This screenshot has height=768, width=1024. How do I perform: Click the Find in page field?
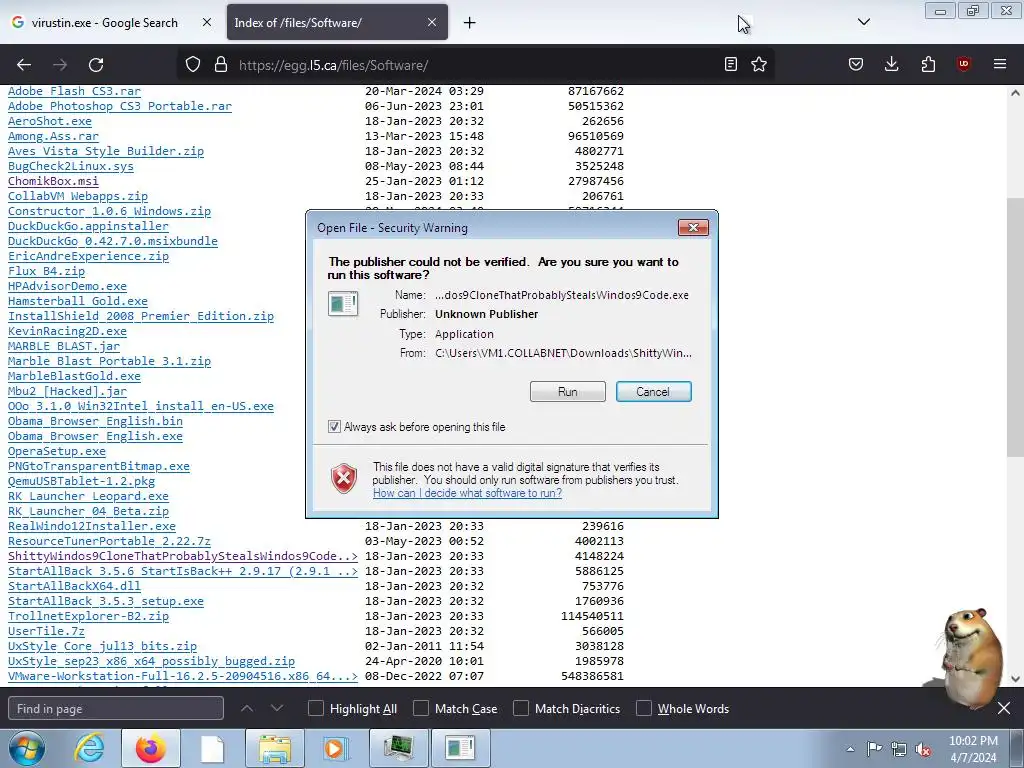coord(116,709)
